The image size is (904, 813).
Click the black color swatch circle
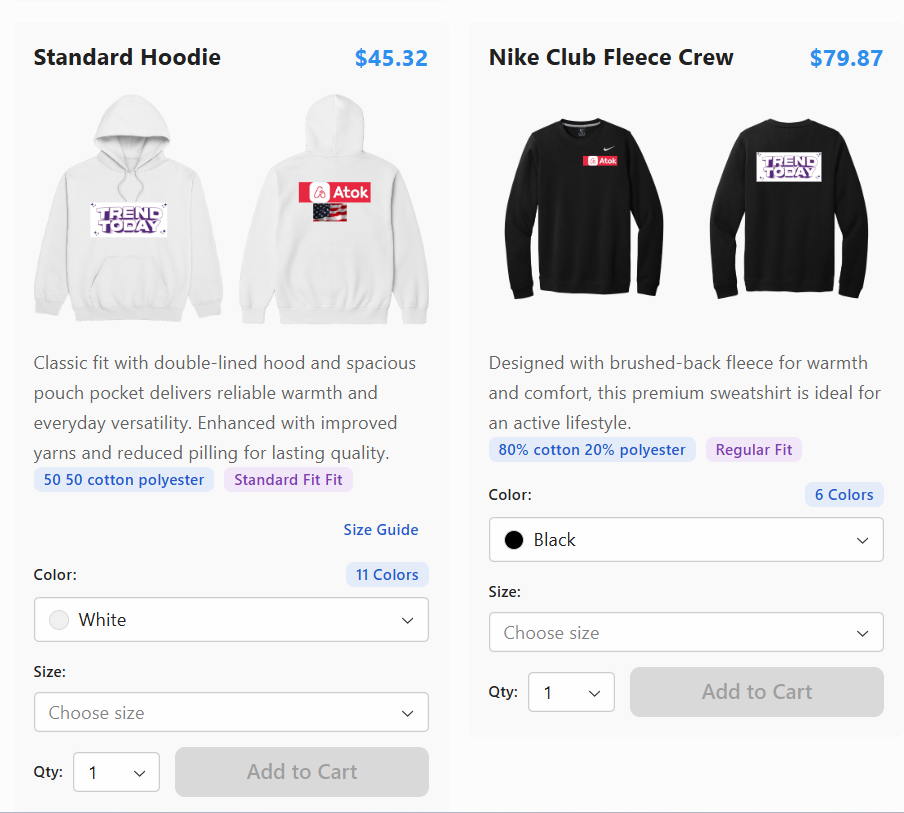[x=514, y=540]
